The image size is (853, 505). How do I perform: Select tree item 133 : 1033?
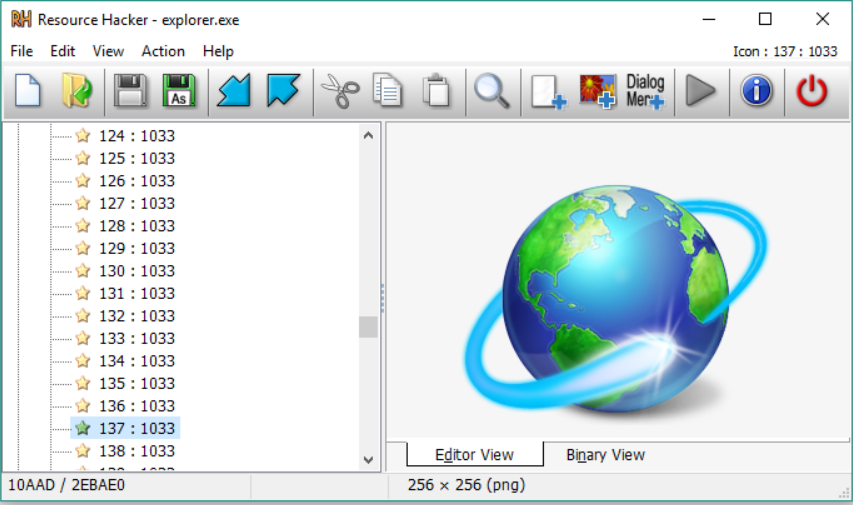(137, 338)
